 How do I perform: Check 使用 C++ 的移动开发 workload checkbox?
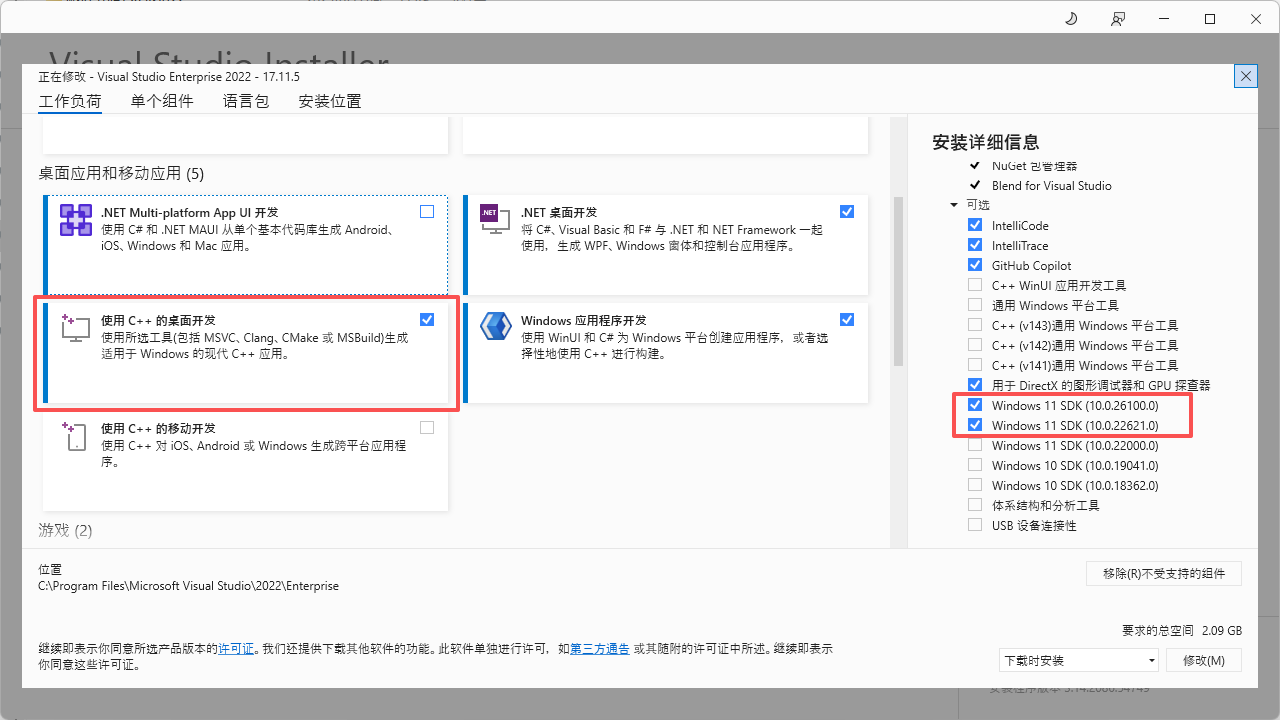click(x=427, y=428)
